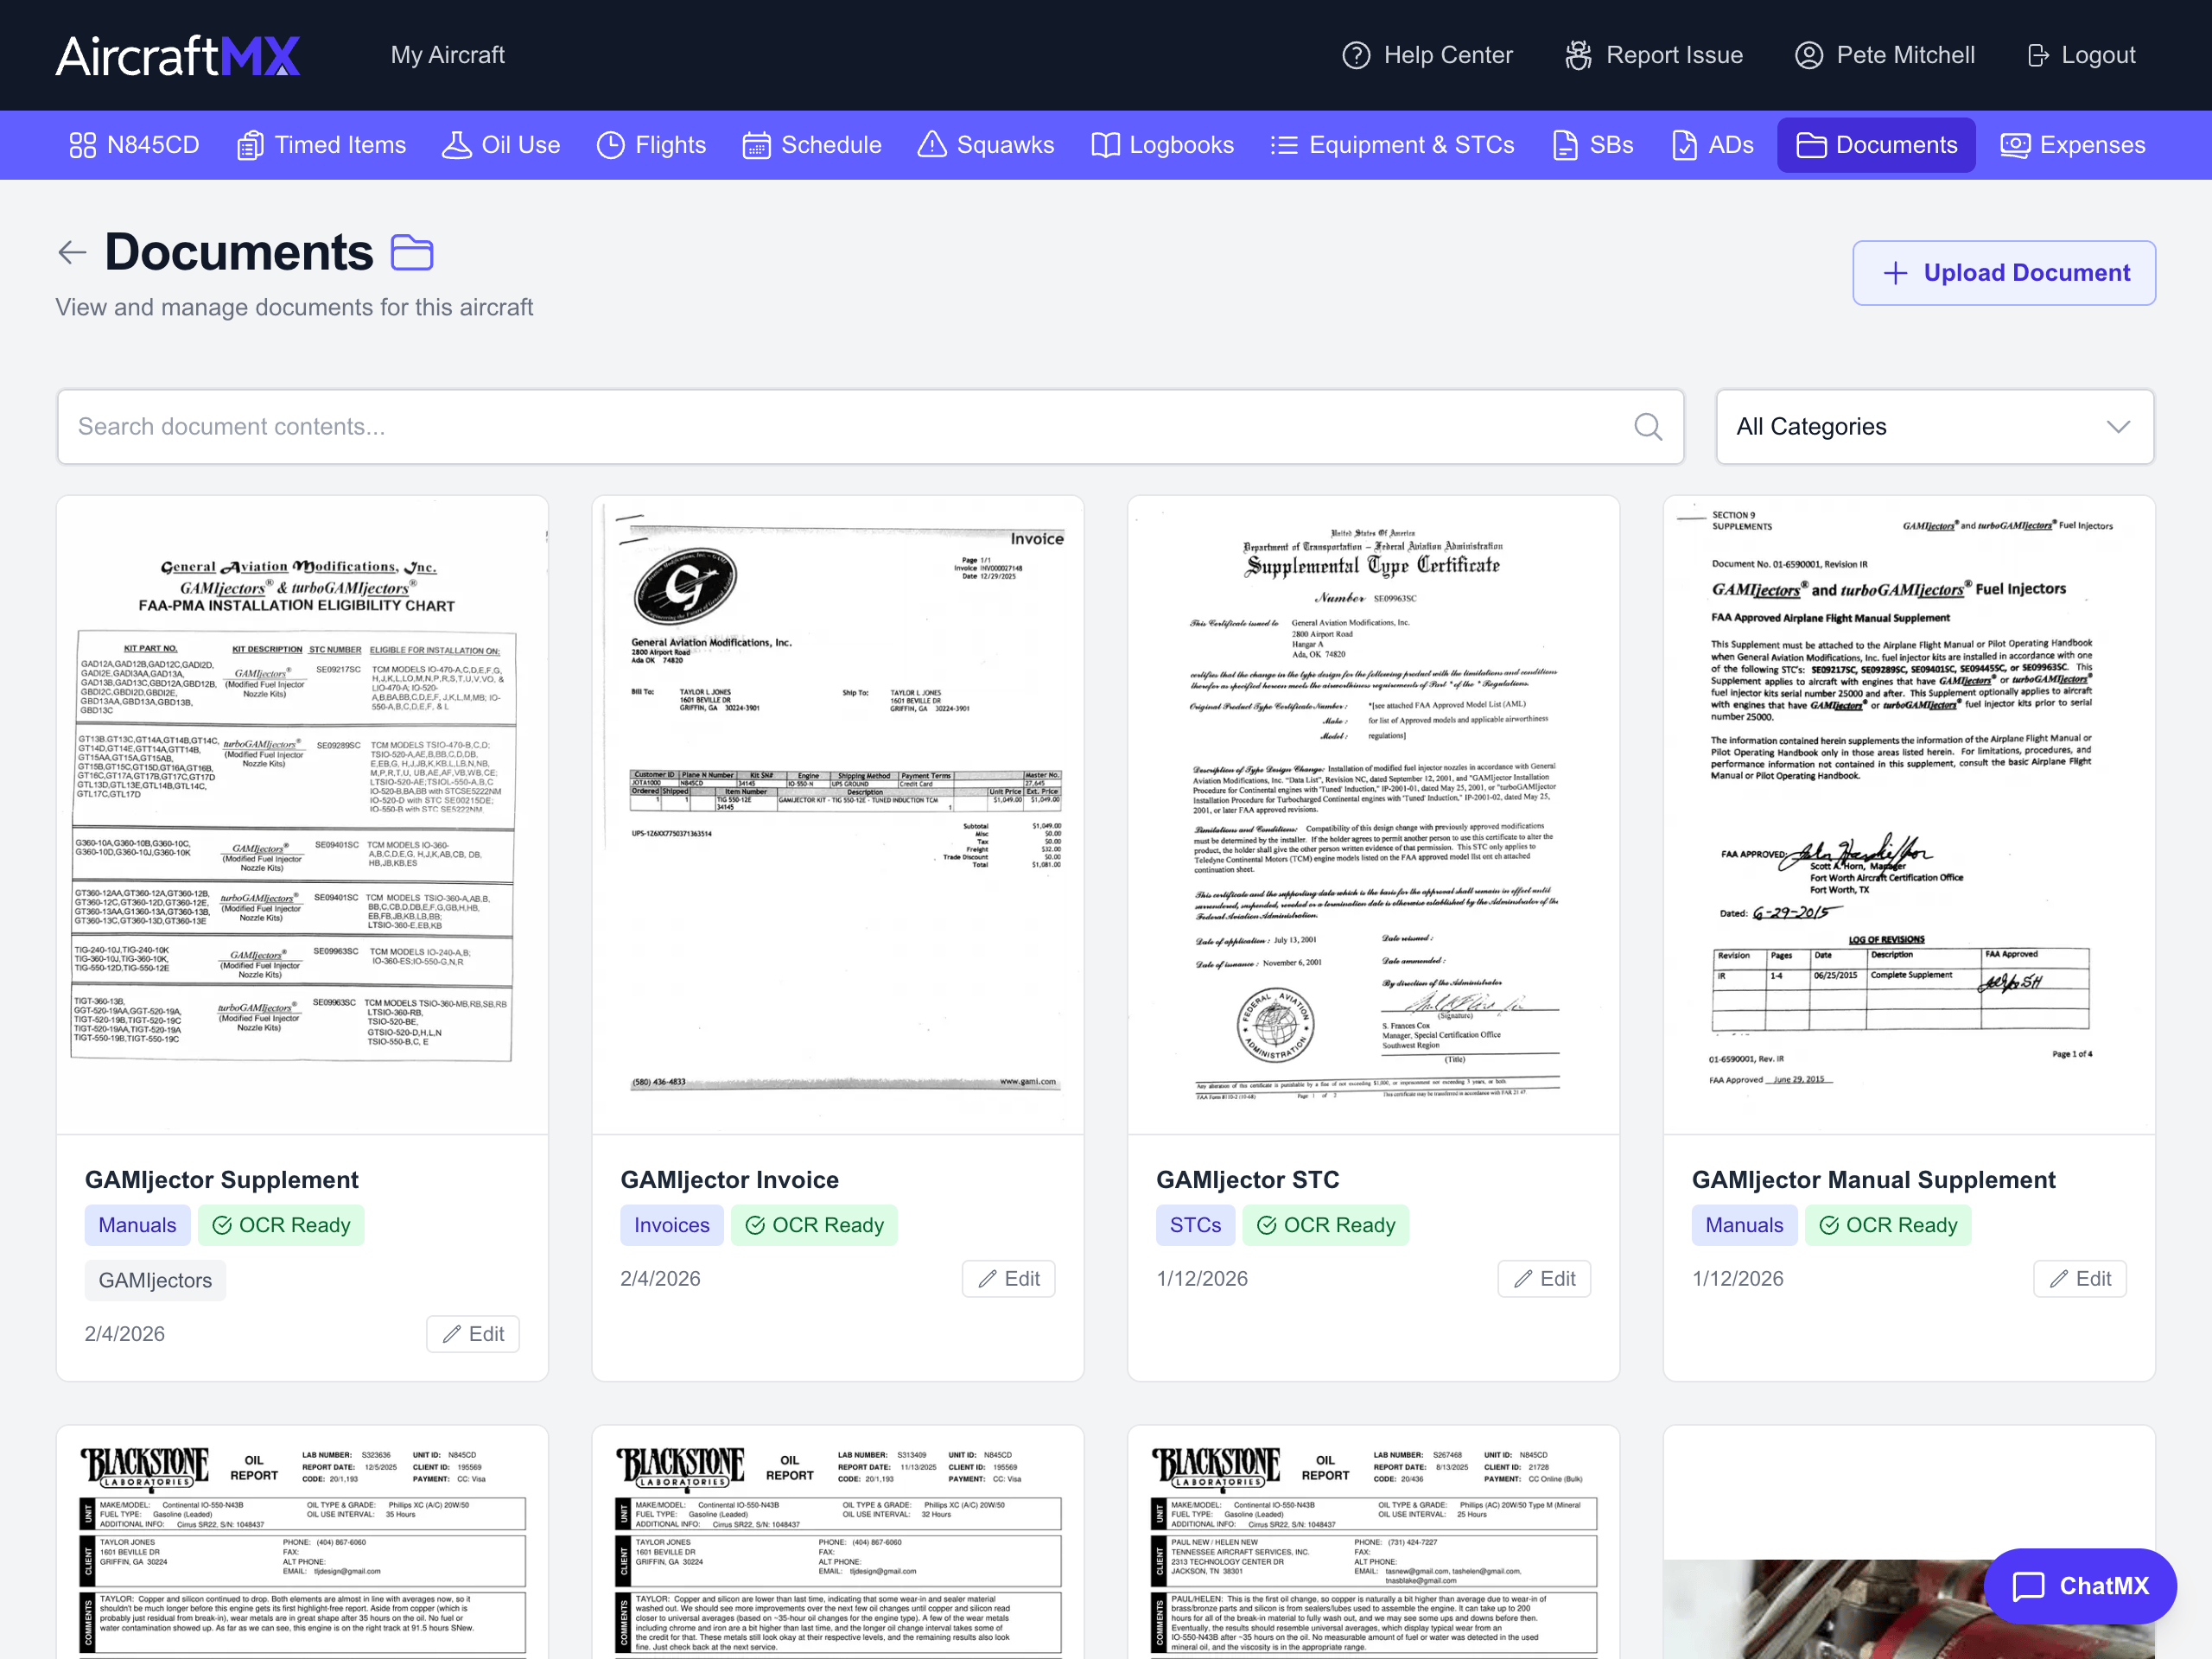This screenshot has width=2212, height=1659.
Task: Switch to the Timed Items tab
Action: click(321, 145)
